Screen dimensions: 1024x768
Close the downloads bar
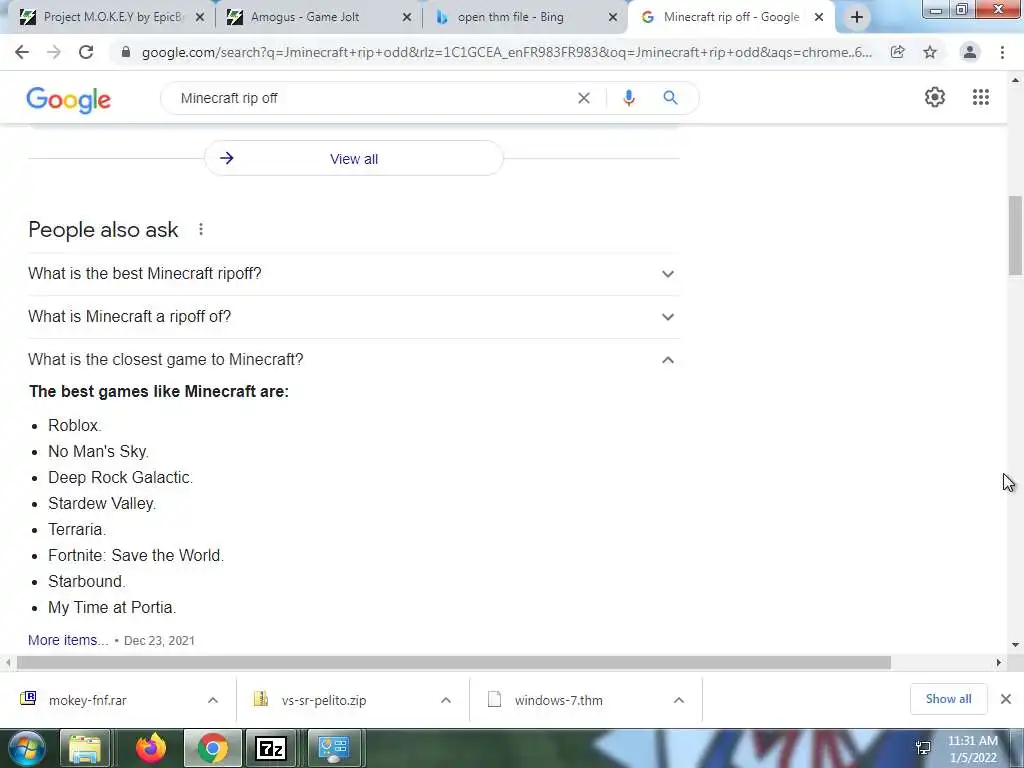[x=1006, y=699]
